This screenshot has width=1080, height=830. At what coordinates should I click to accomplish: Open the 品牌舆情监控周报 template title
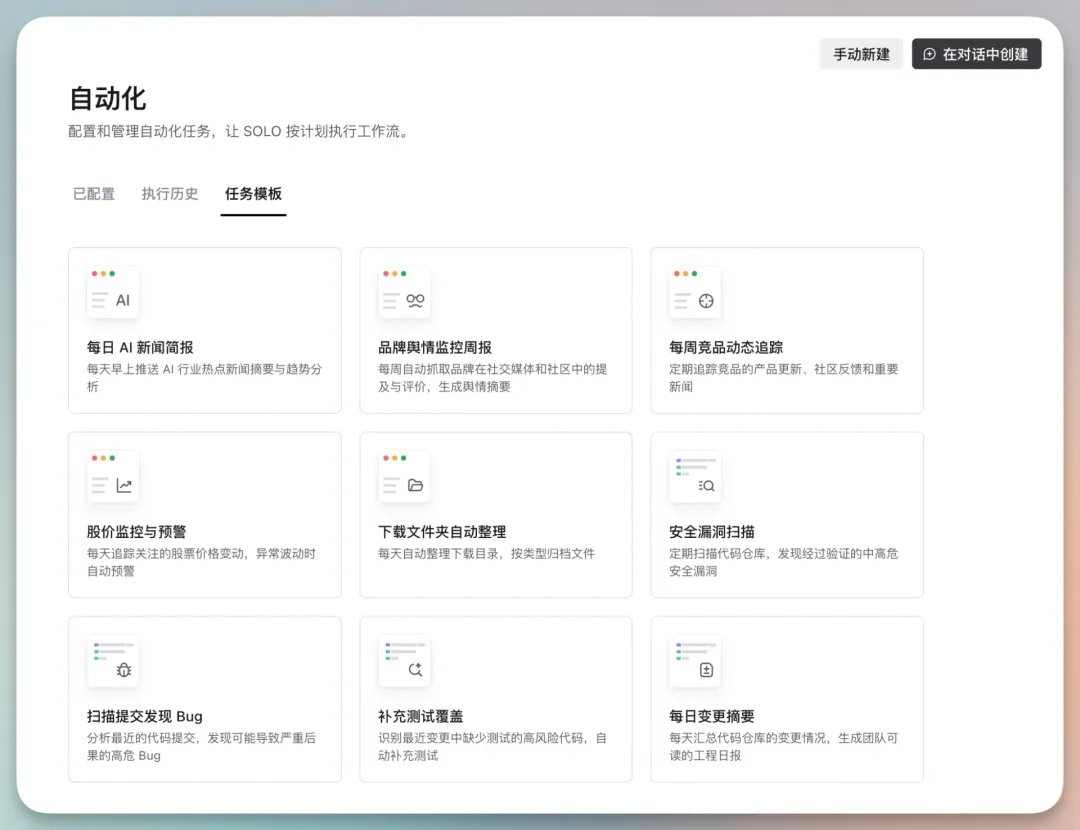435,347
